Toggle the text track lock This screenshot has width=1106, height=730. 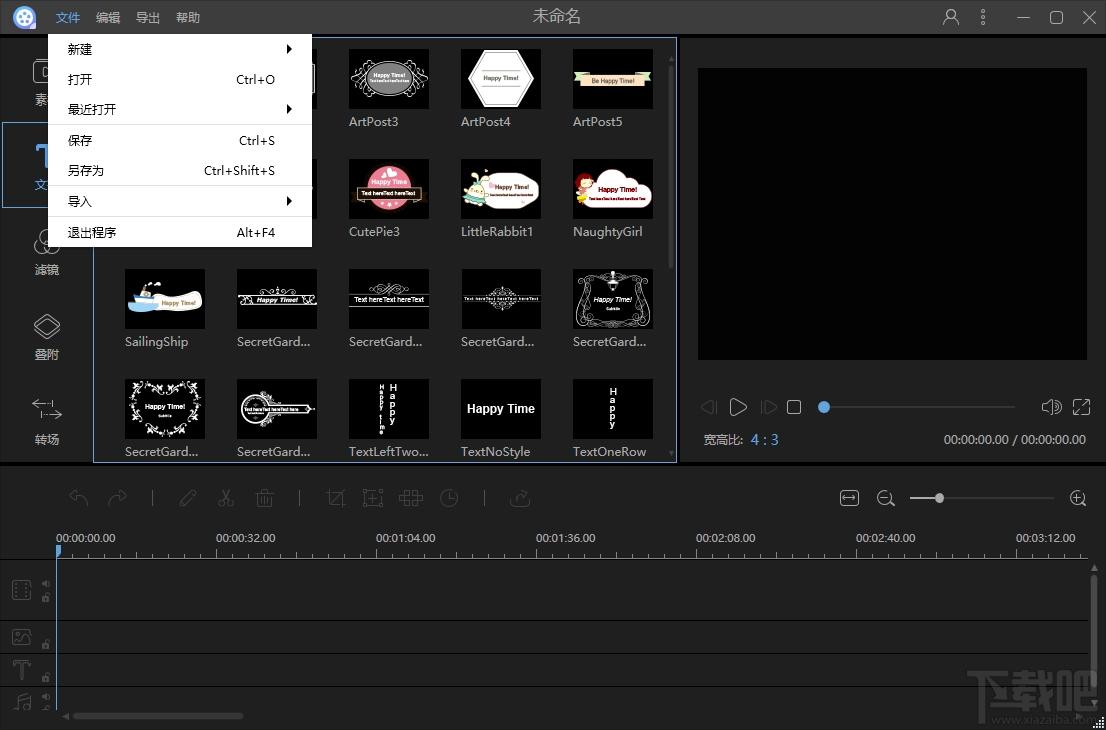click(46, 677)
